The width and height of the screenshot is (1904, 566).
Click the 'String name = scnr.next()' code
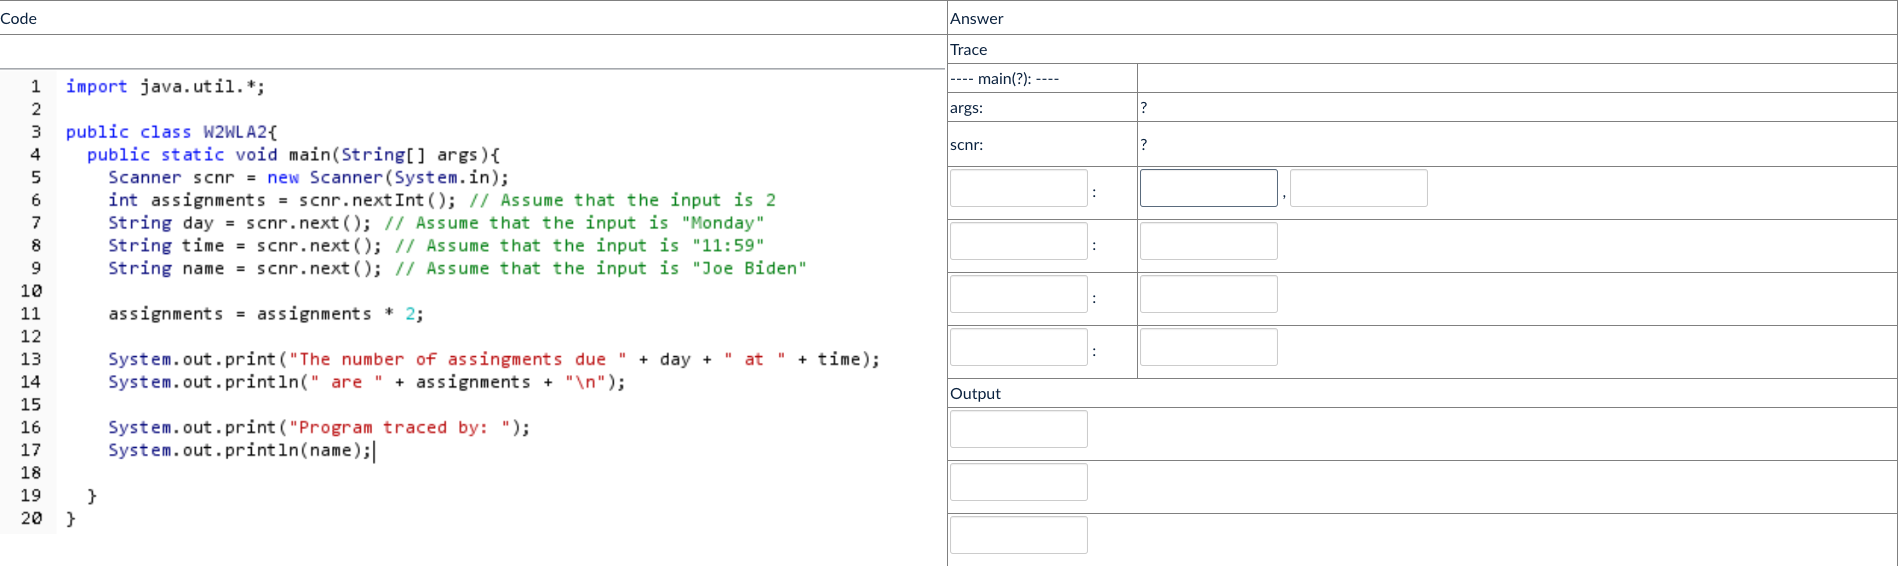[x=245, y=268]
